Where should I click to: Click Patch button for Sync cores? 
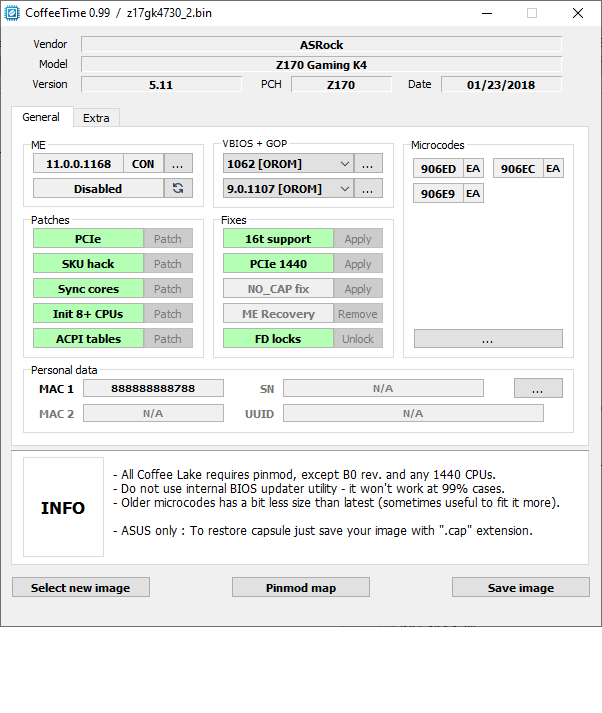(168, 288)
